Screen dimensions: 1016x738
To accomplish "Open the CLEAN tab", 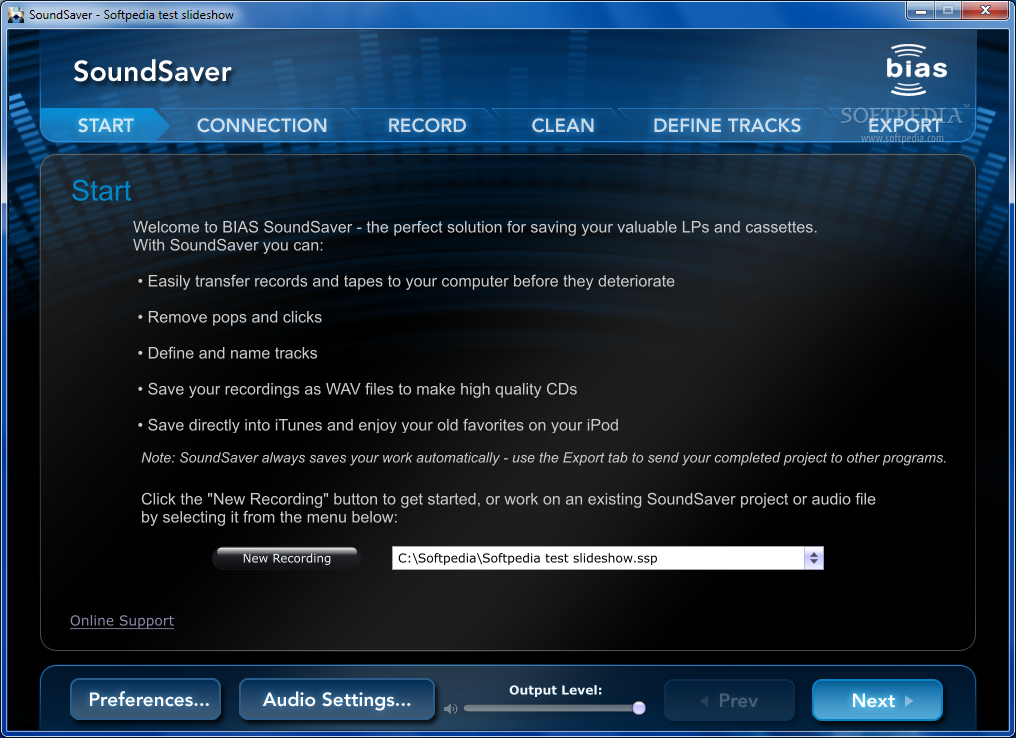I will pos(562,125).
